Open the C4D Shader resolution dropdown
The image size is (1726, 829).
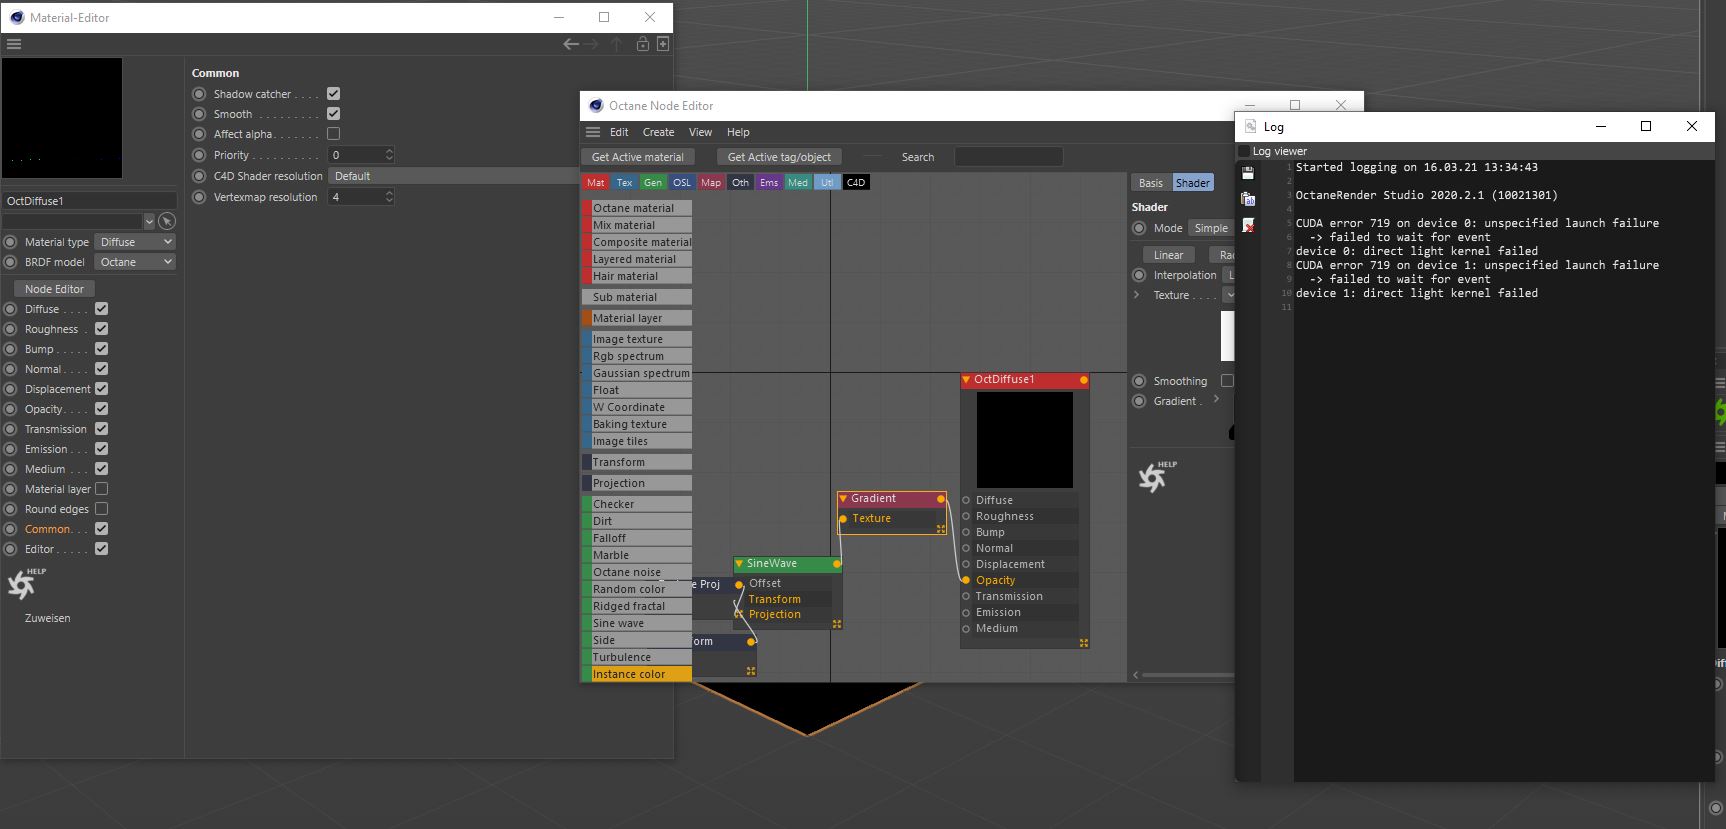(x=453, y=176)
